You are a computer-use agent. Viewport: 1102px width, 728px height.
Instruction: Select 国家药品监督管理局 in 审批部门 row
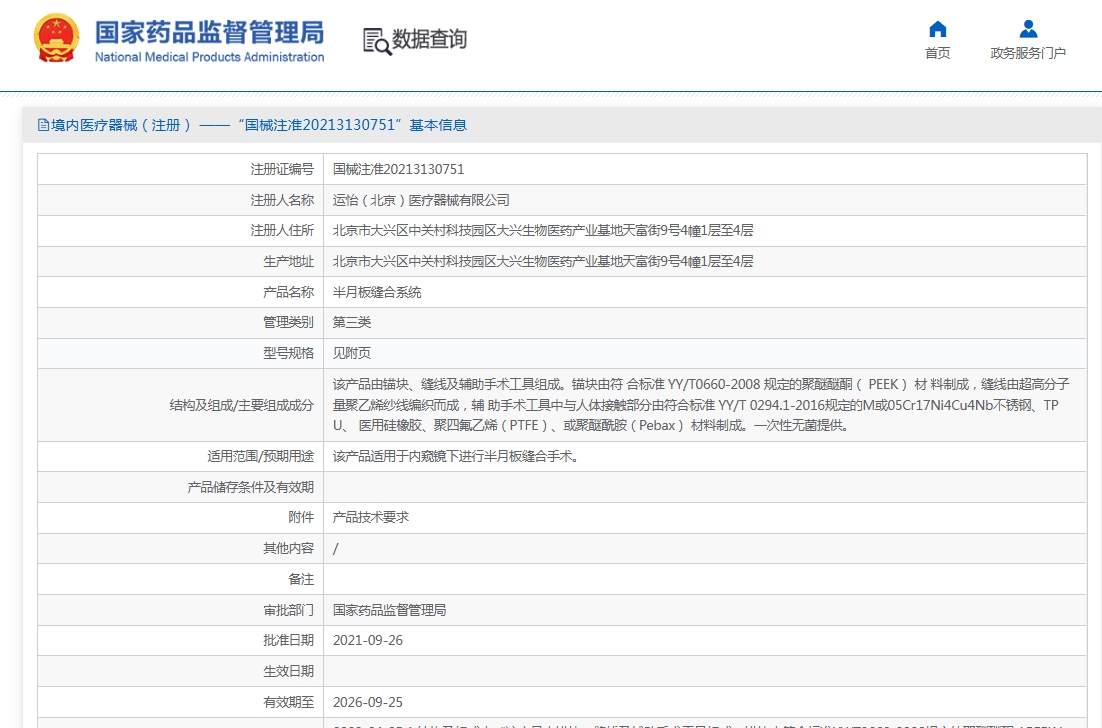[x=389, y=611]
